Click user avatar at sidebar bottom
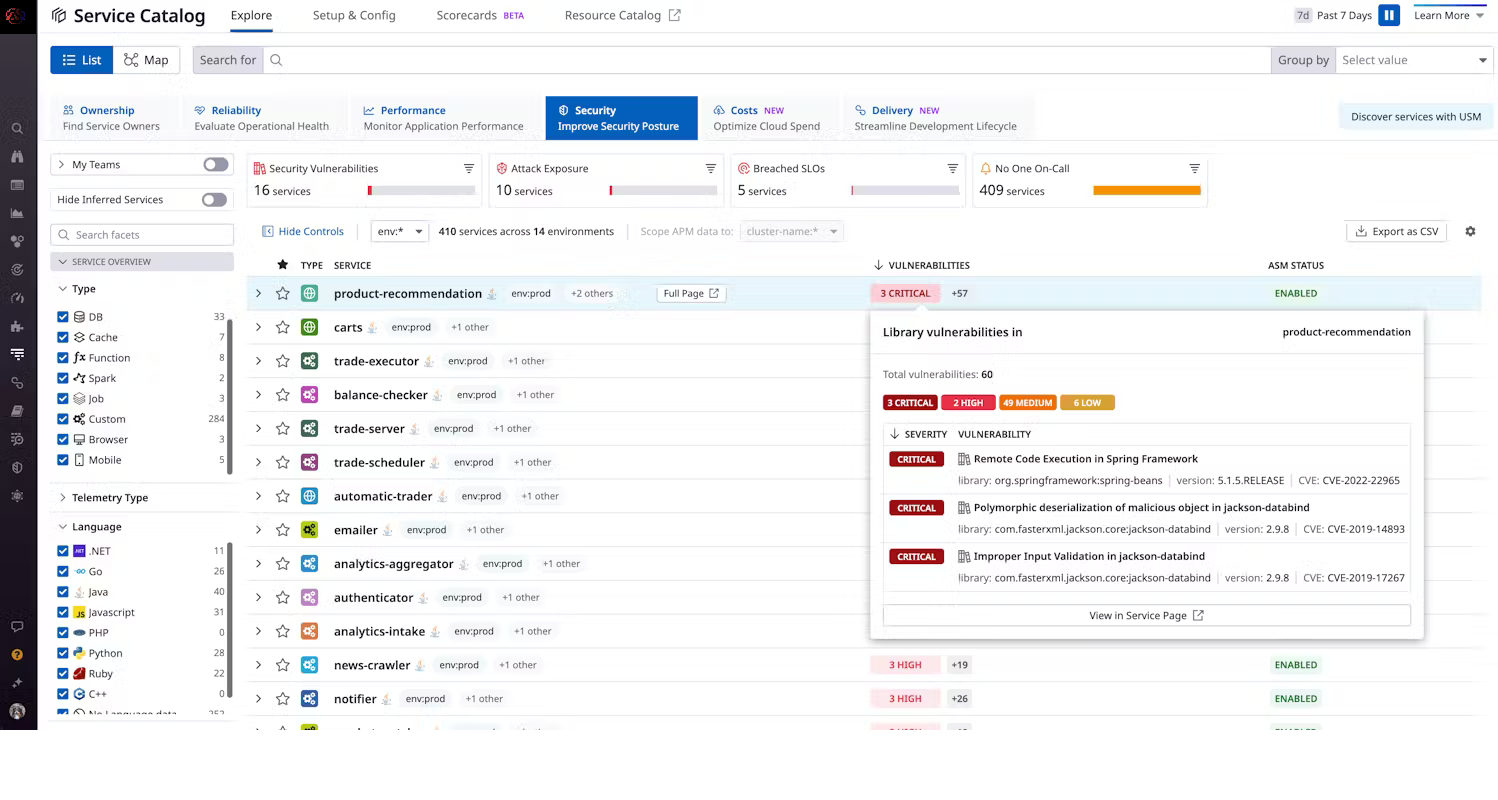Screen dimensions: 1498x800 click(17, 712)
